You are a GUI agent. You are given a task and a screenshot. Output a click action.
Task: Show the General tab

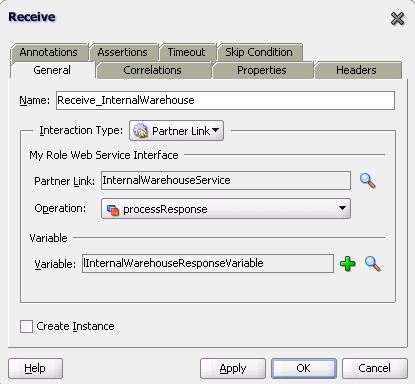coord(52,70)
